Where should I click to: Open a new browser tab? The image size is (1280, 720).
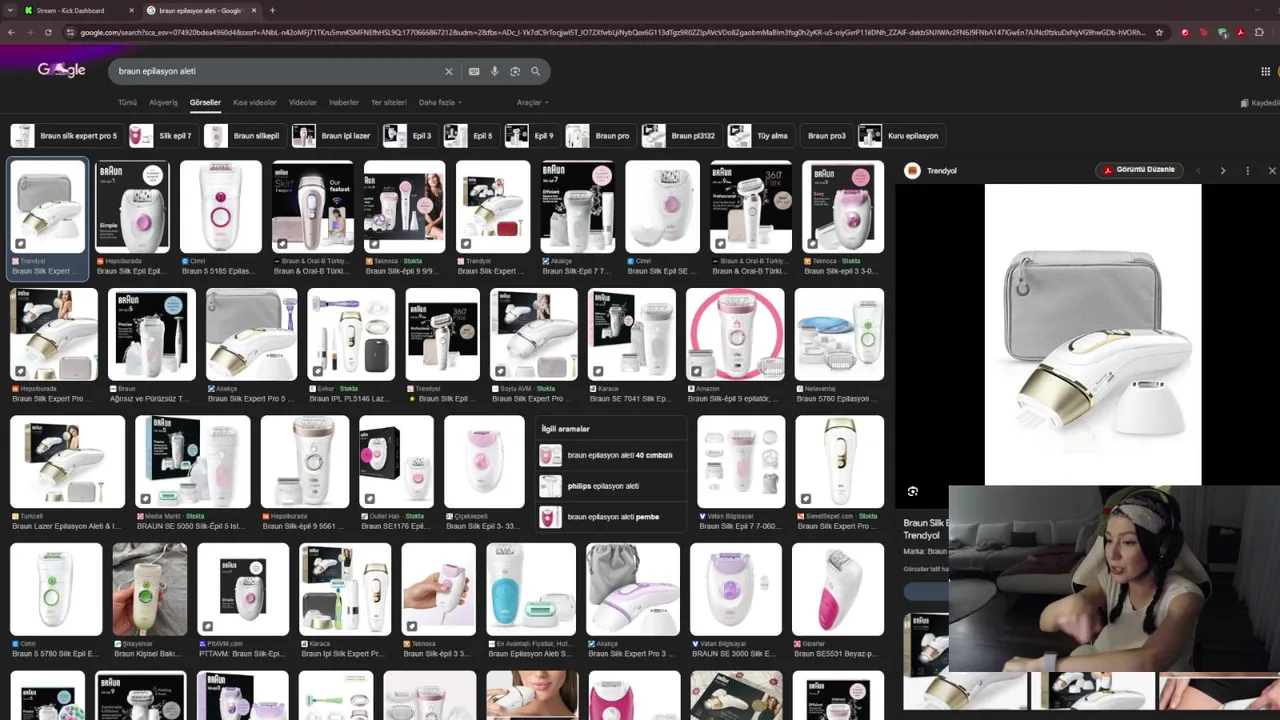tap(273, 10)
